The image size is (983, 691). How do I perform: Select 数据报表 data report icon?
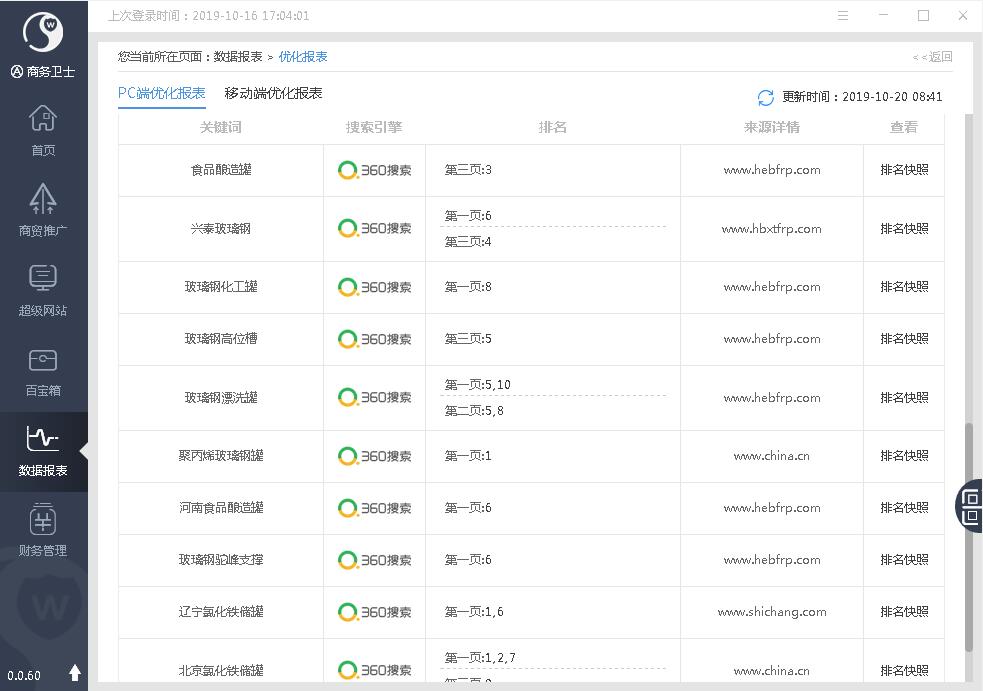pyautogui.click(x=43, y=450)
